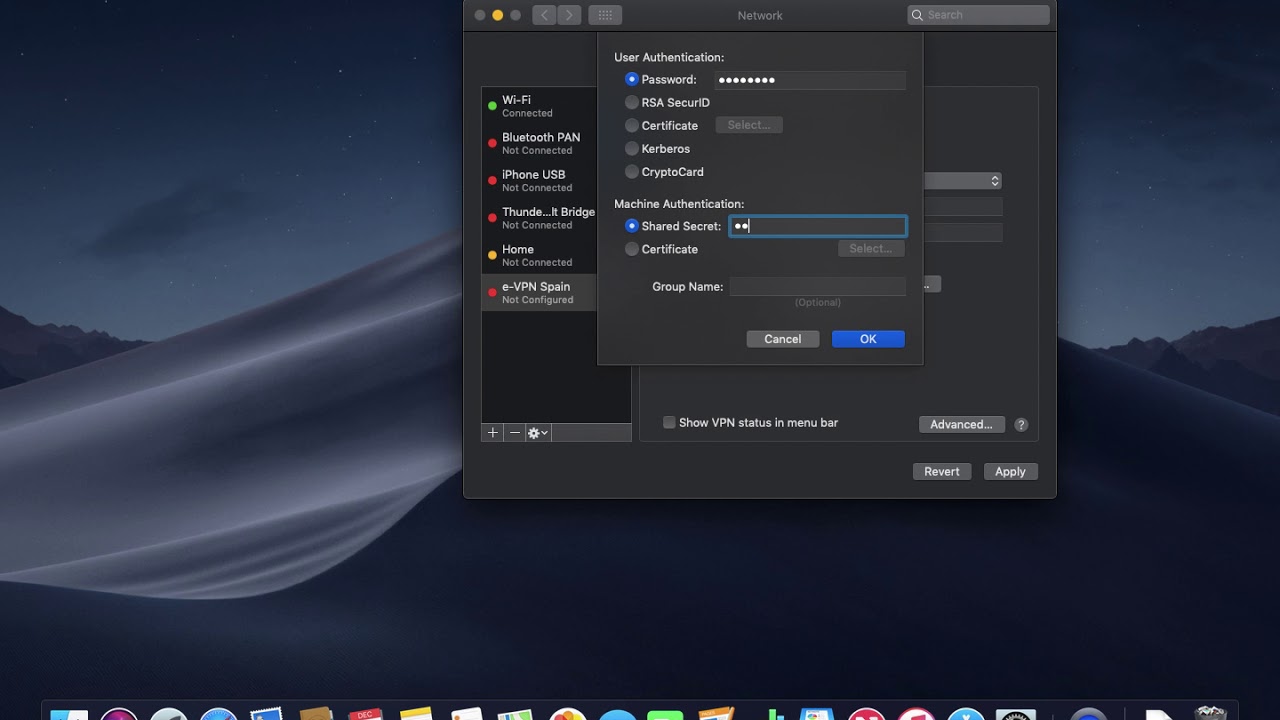1280x720 pixels.
Task: Select Bluetooth PAN service
Action: (539, 143)
